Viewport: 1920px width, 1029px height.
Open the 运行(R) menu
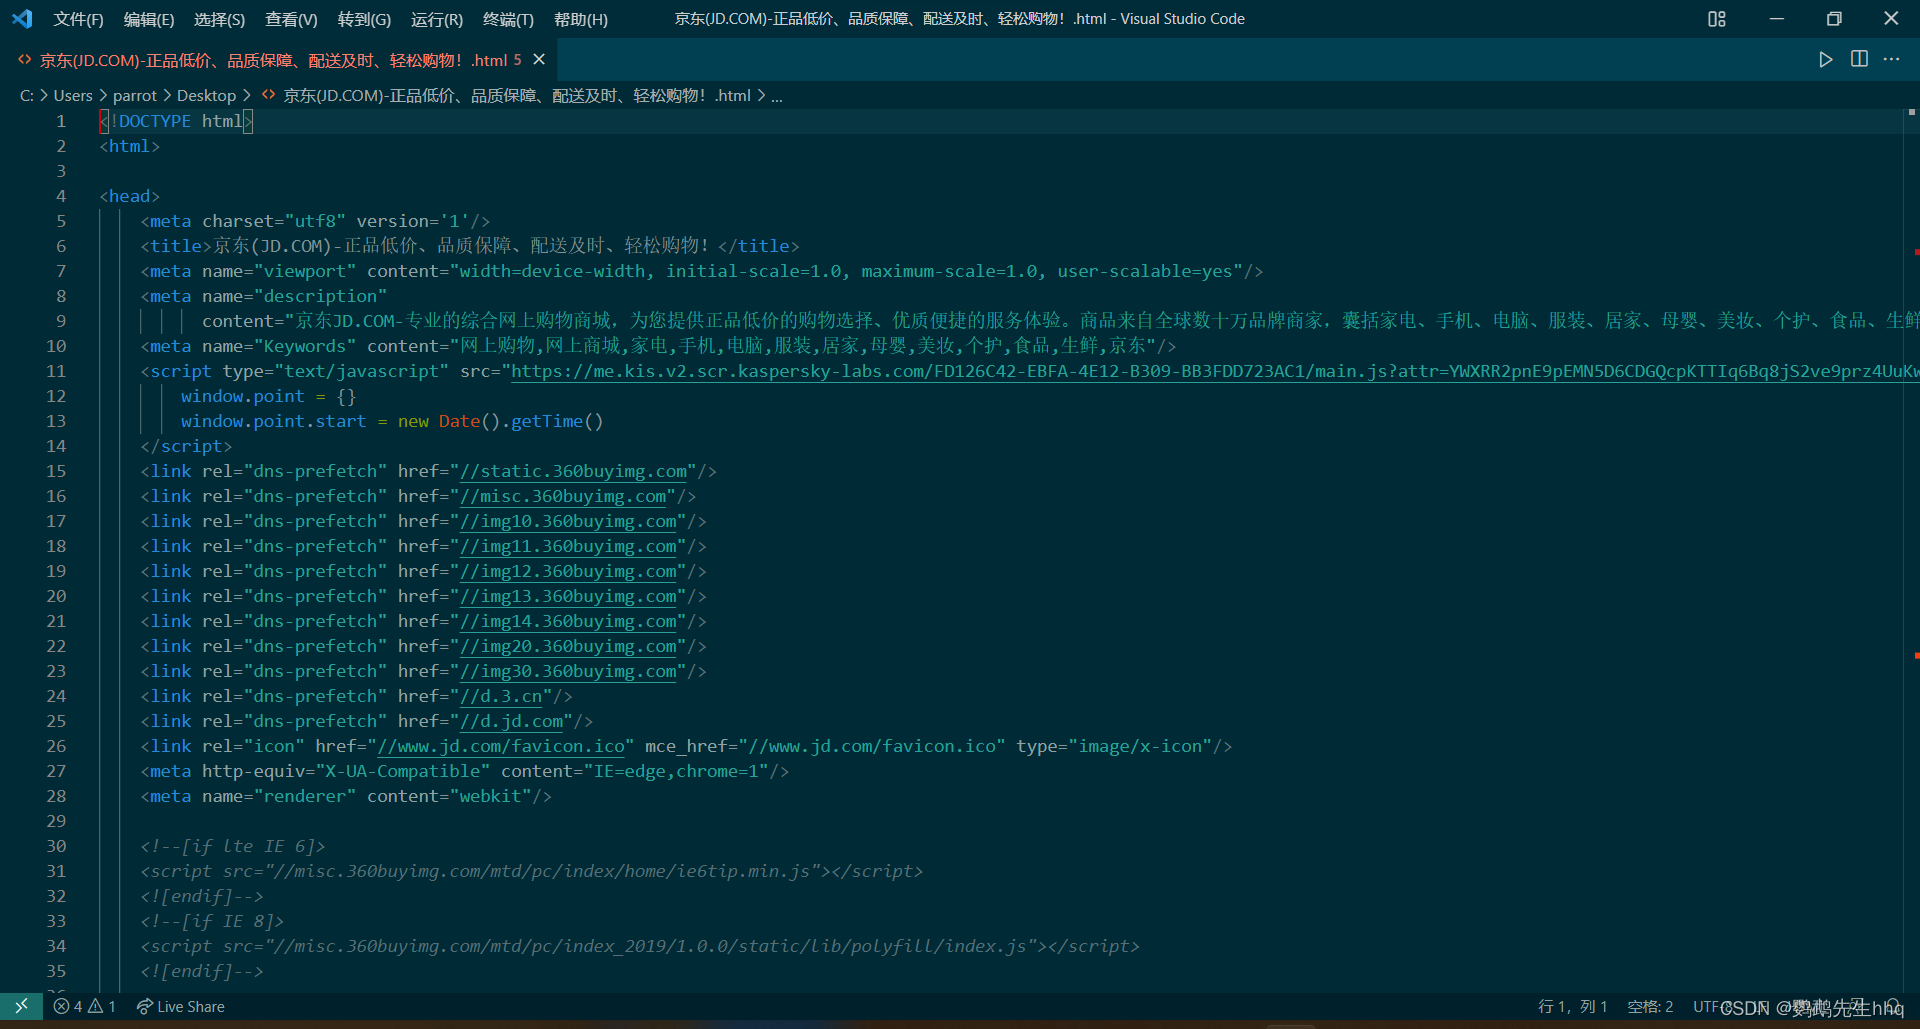[437, 19]
